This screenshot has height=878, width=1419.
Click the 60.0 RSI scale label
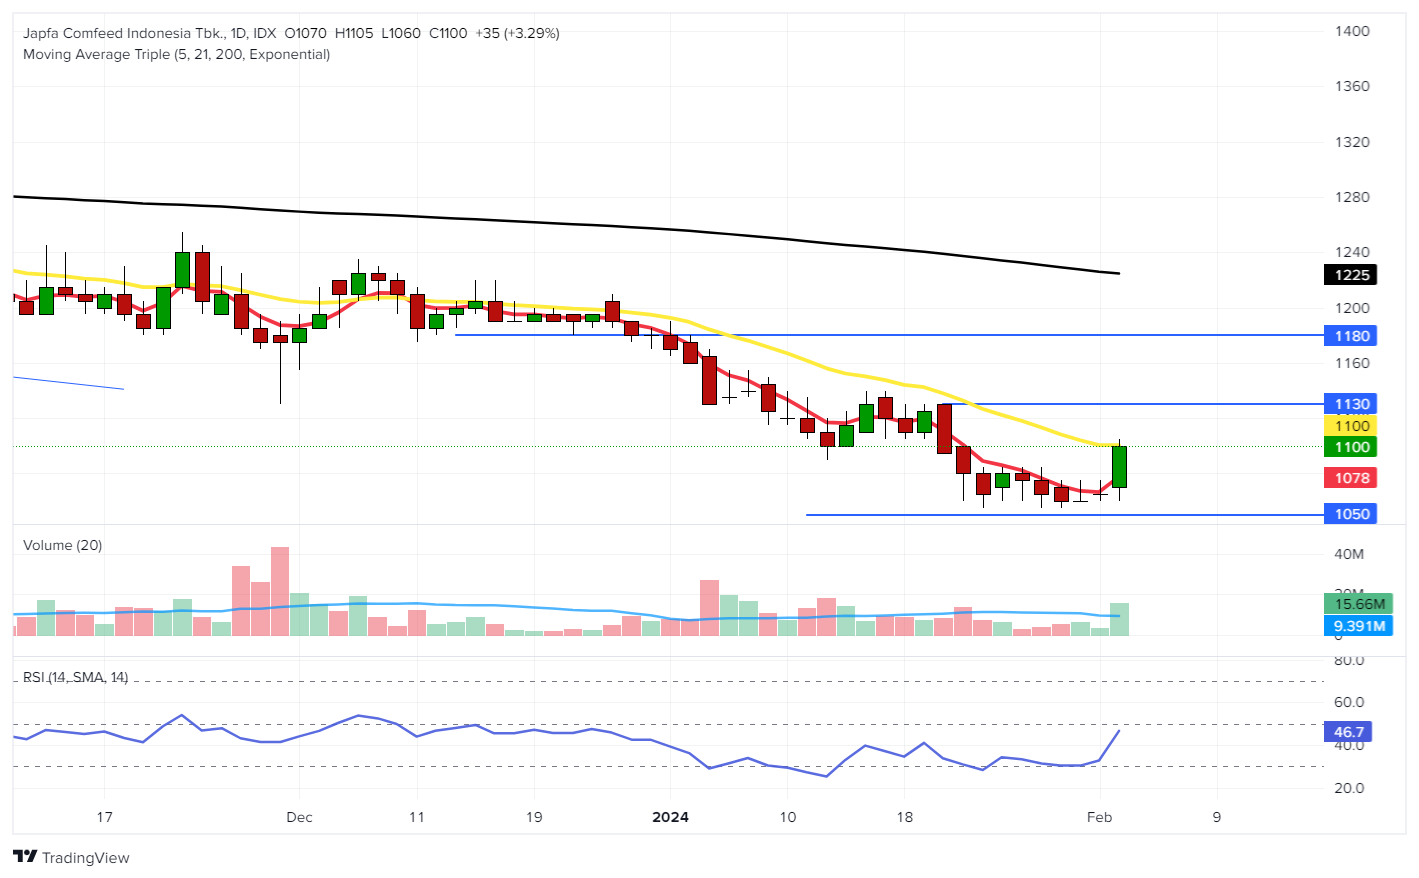point(1349,702)
